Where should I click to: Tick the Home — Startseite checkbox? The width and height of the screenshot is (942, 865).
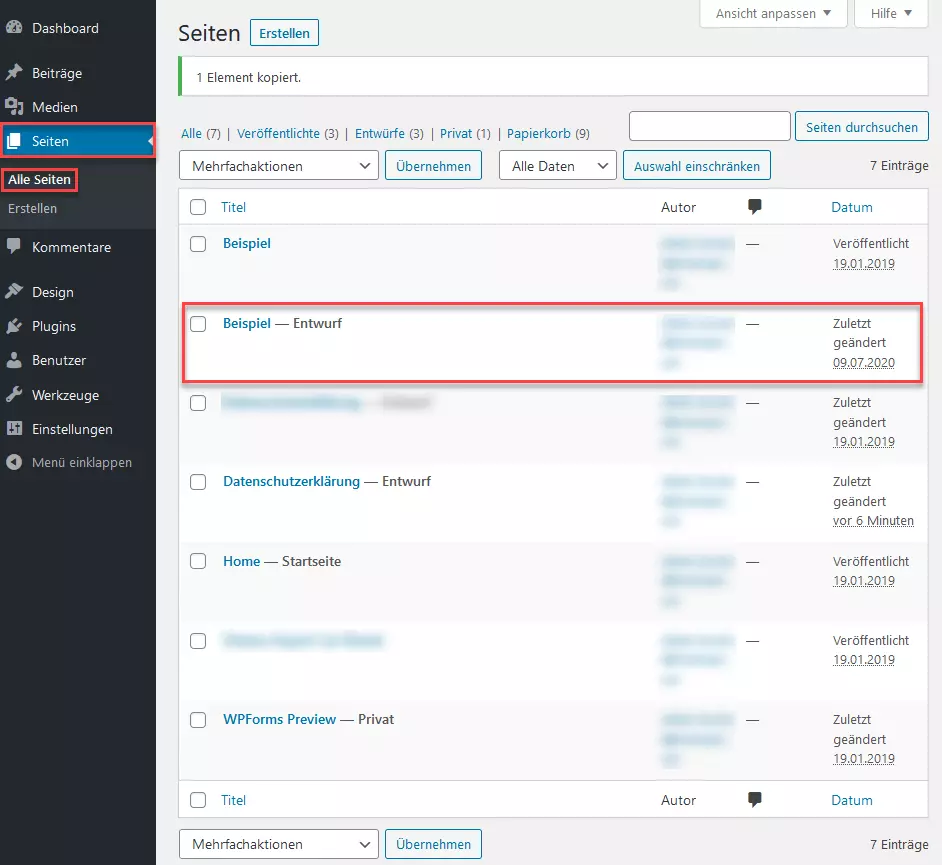pos(198,561)
